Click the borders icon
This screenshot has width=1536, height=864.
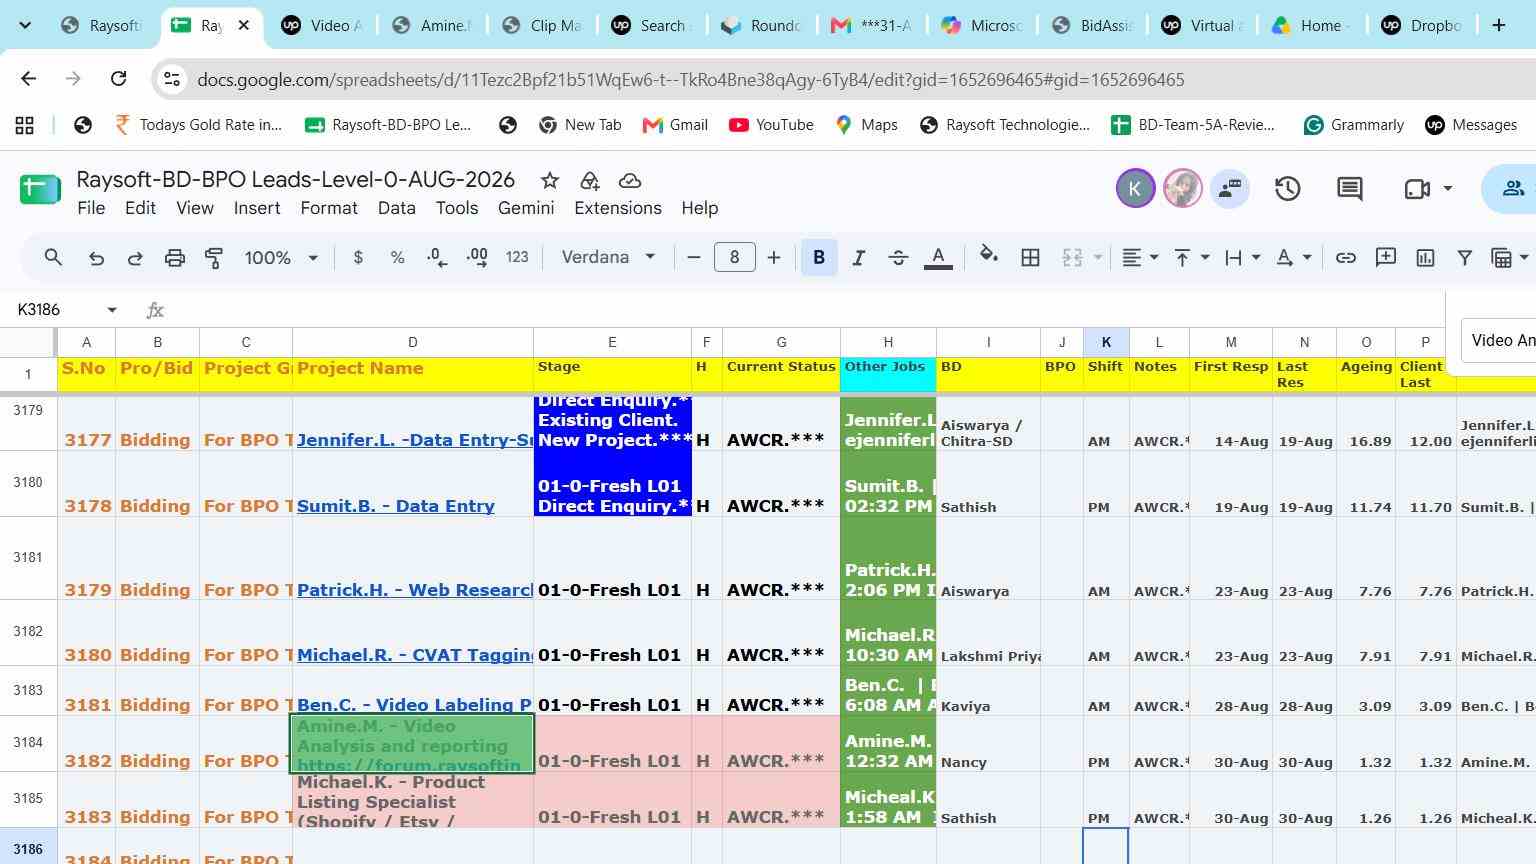pyautogui.click(x=1030, y=258)
